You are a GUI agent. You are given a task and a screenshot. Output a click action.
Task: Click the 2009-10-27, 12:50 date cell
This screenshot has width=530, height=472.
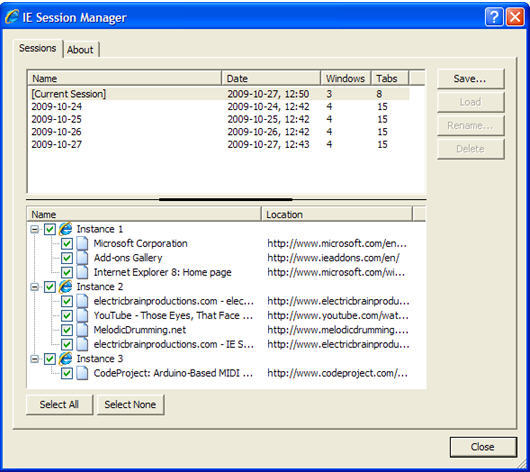click(x=268, y=94)
